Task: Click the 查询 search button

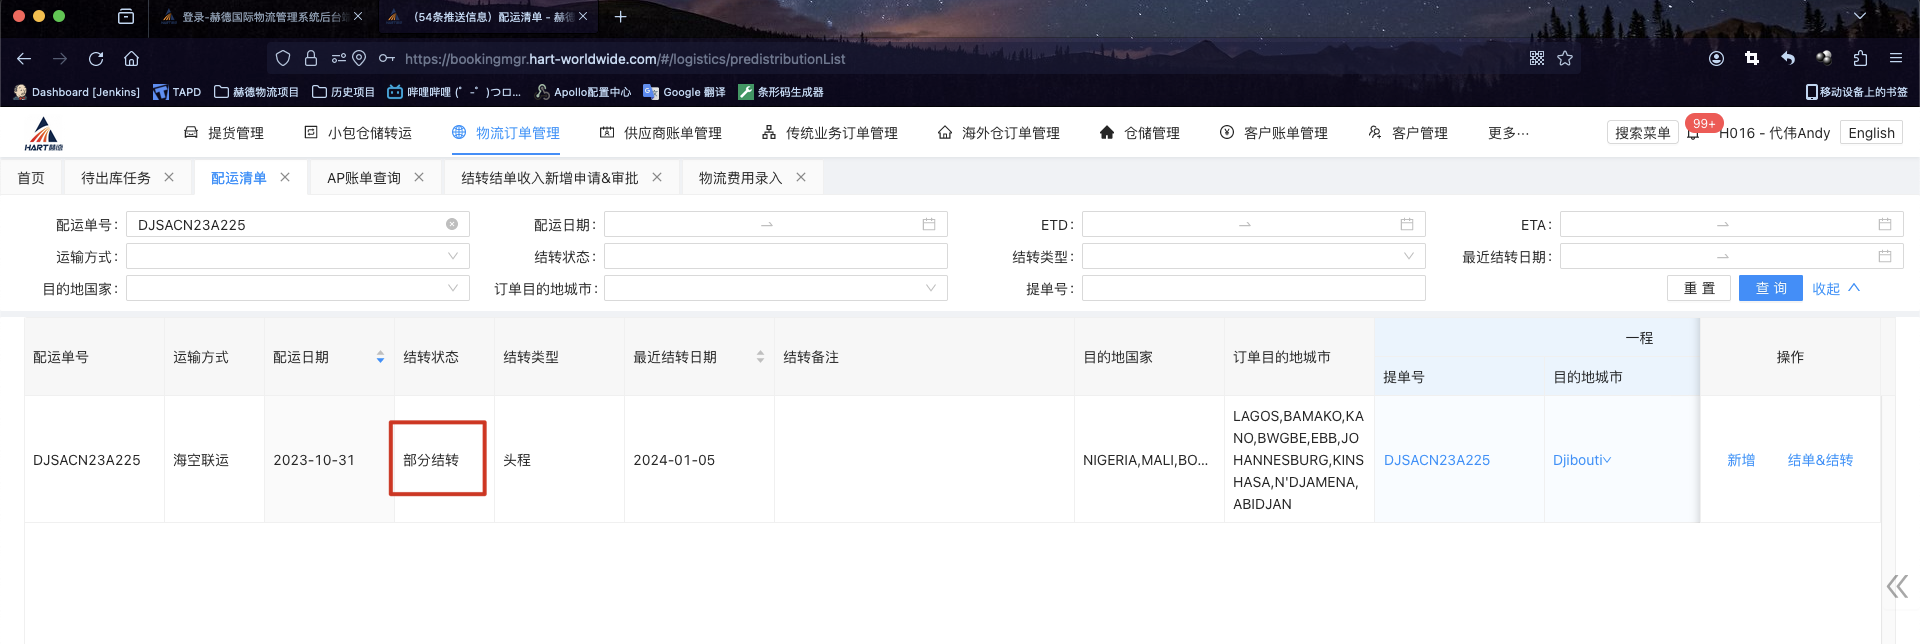Action: tap(1770, 289)
